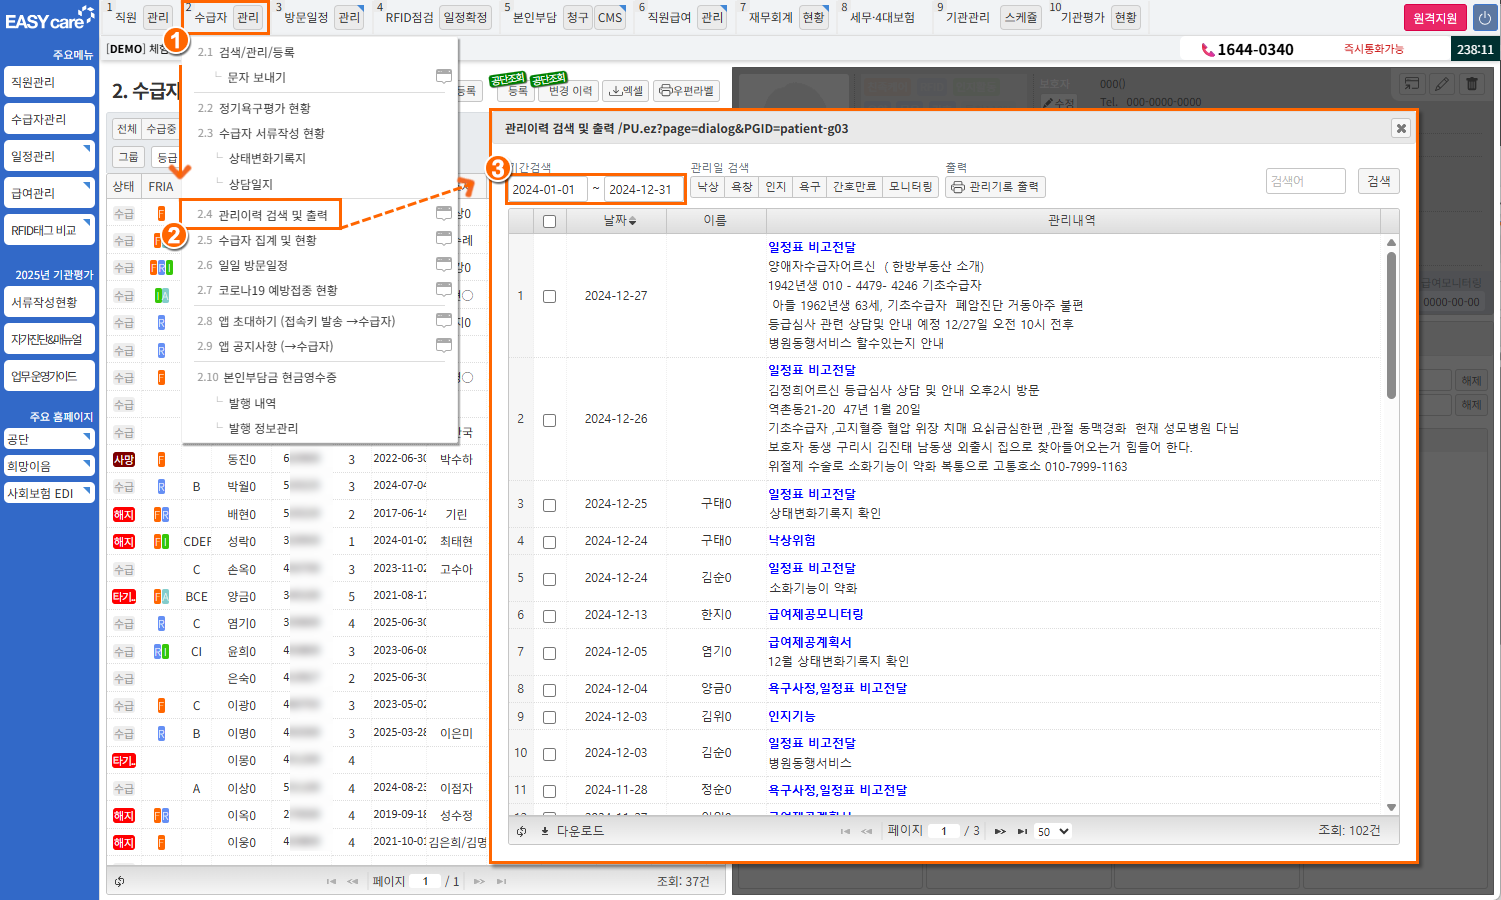
Task: Check the select-all checkbox in table header
Action: (x=549, y=221)
